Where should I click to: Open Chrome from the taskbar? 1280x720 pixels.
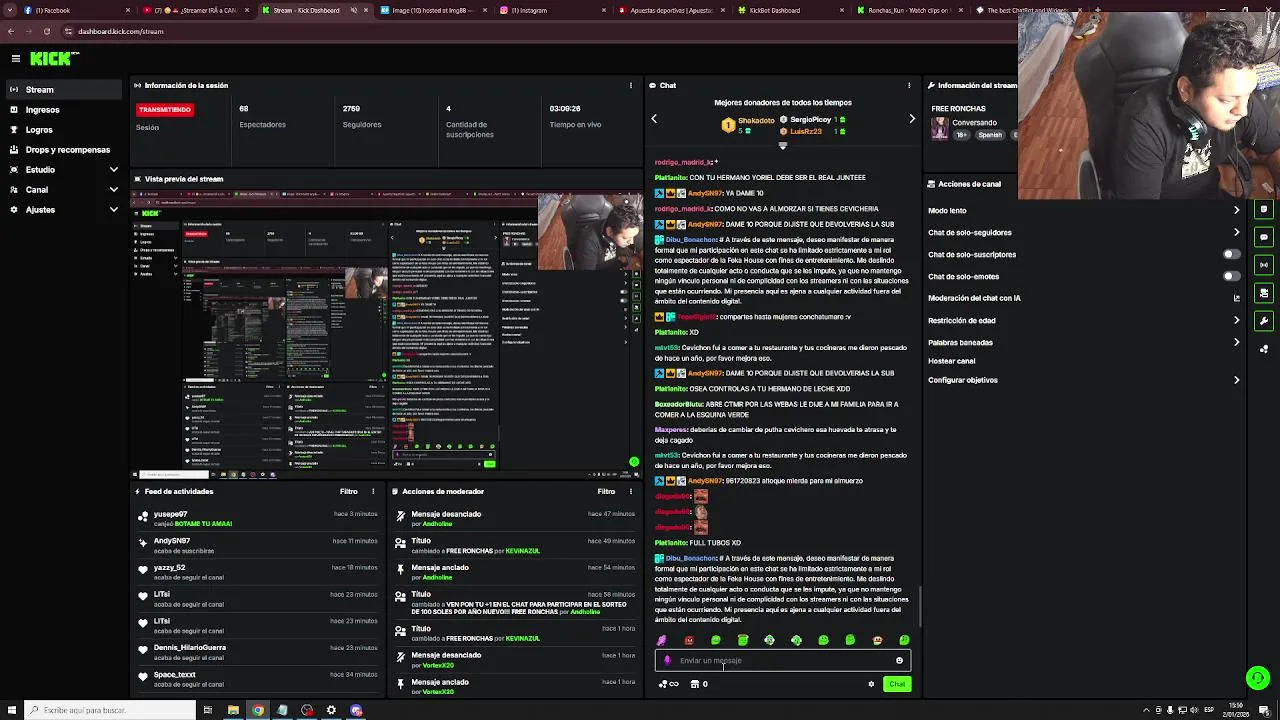click(258, 711)
